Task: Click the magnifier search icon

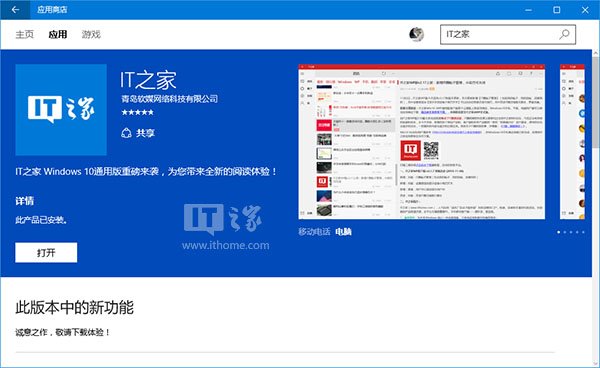Action: [564, 34]
